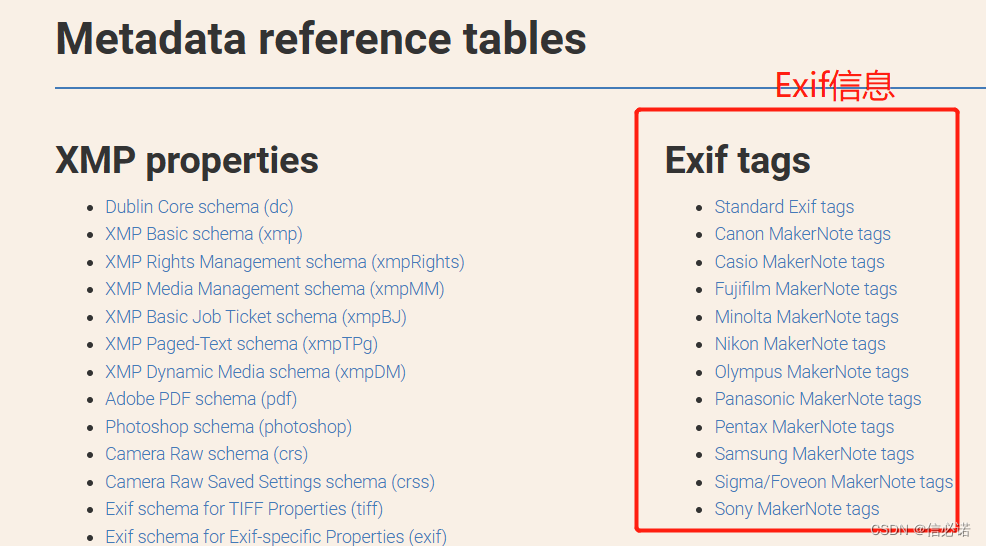Open XMP Basic schema (xmp) link
986x546 pixels.
tap(204, 234)
